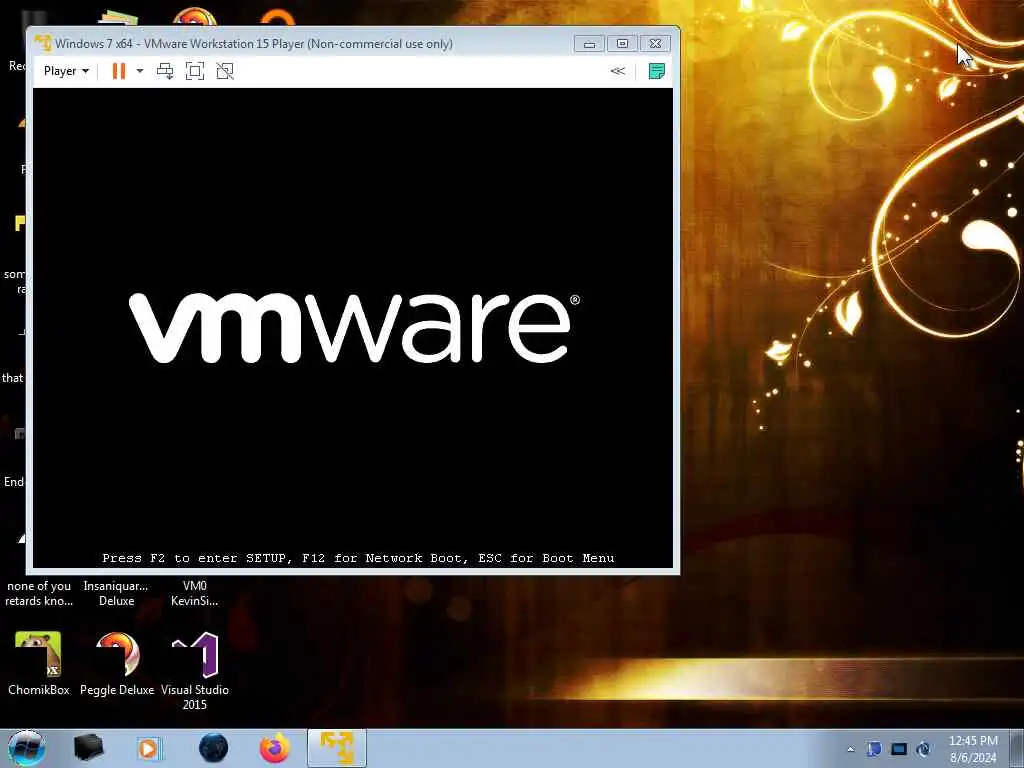Toggle Unity mode icon

coord(225,71)
